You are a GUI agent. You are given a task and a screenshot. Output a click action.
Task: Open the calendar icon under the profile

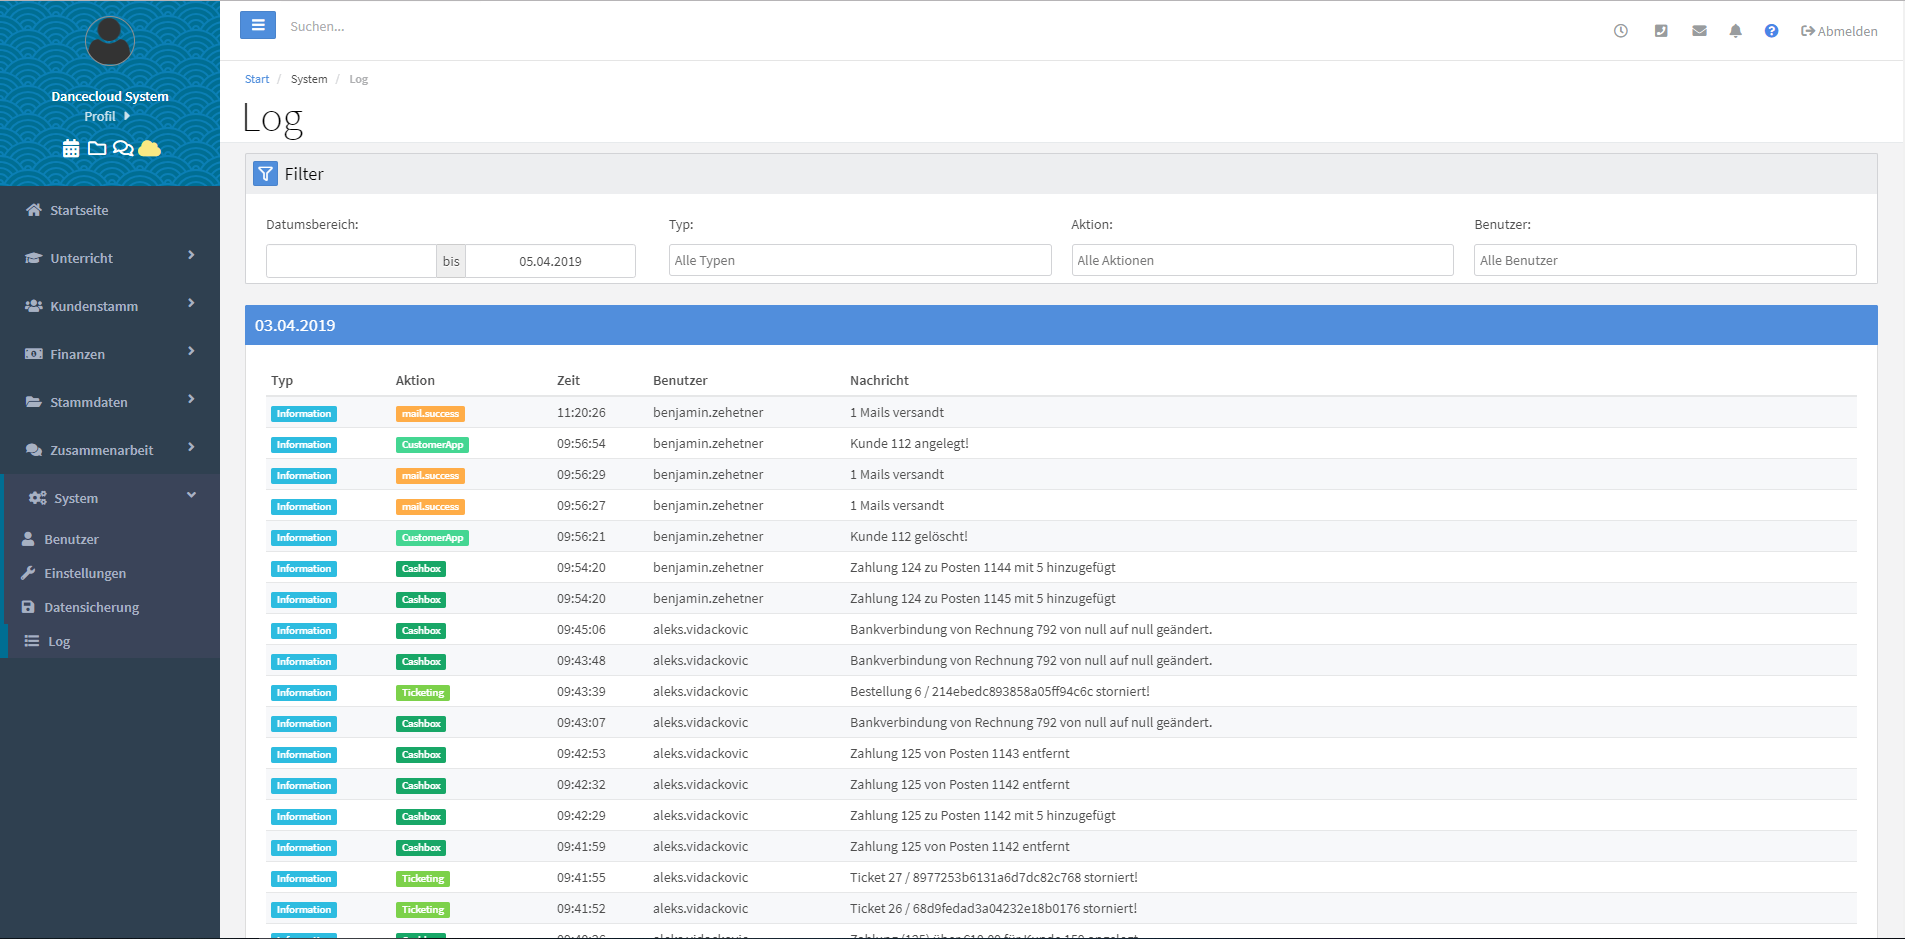tap(71, 149)
